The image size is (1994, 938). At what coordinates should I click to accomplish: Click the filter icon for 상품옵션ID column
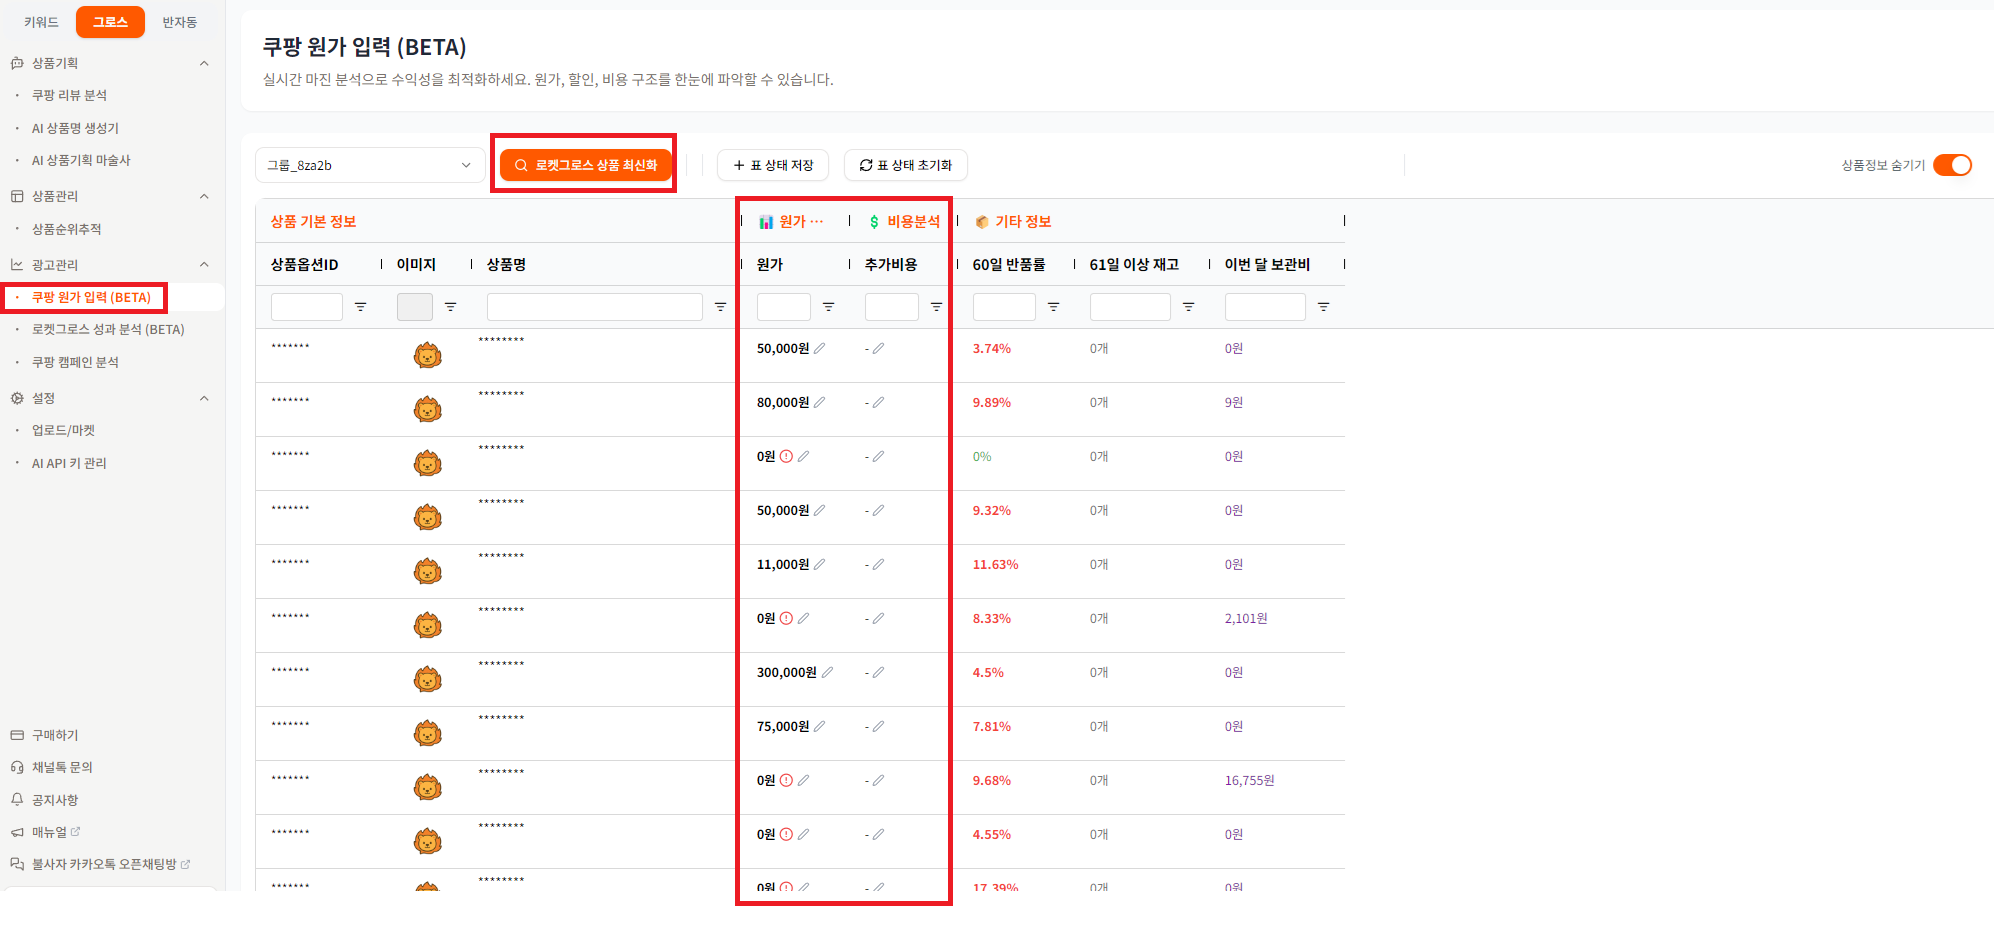coord(361,307)
